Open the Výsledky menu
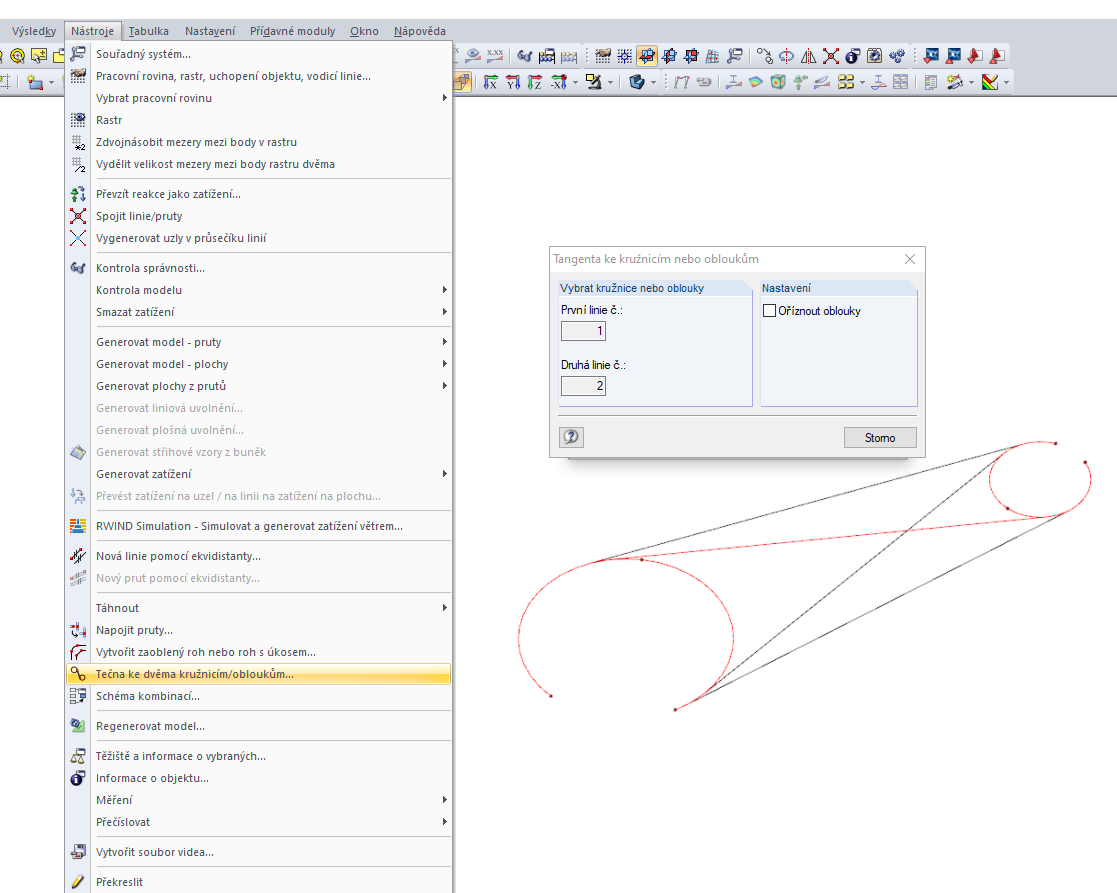Image resolution: width=1117 pixels, height=893 pixels. click(33, 31)
